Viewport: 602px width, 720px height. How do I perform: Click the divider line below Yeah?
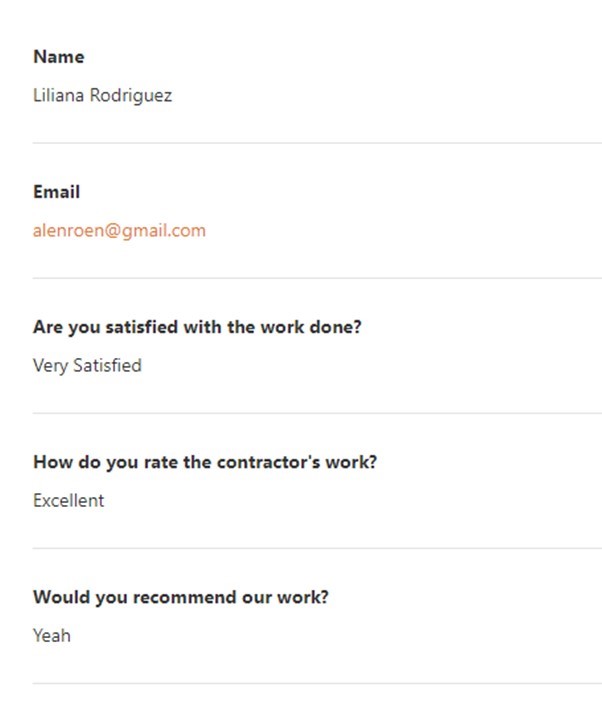pos(316,684)
